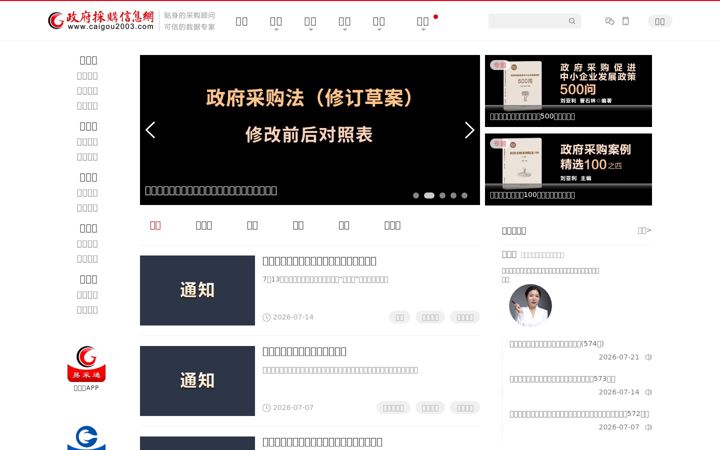This screenshot has height=450, width=720.
Task: Open the 政府采购法（修订草案）banner
Action: pyautogui.click(x=310, y=130)
